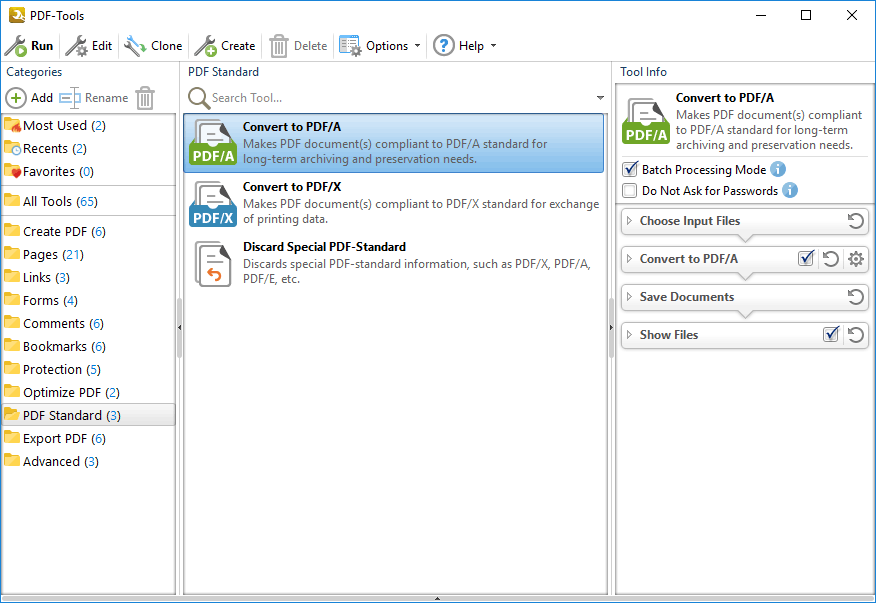Expand the bottom panel arrow
This screenshot has height=603, width=876.
point(437,599)
